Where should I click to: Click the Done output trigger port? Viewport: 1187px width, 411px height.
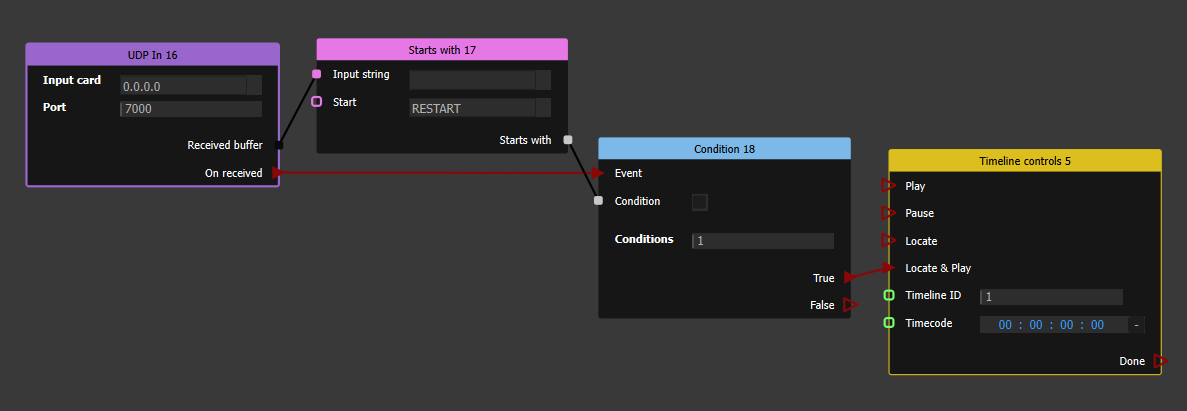point(1159,361)
